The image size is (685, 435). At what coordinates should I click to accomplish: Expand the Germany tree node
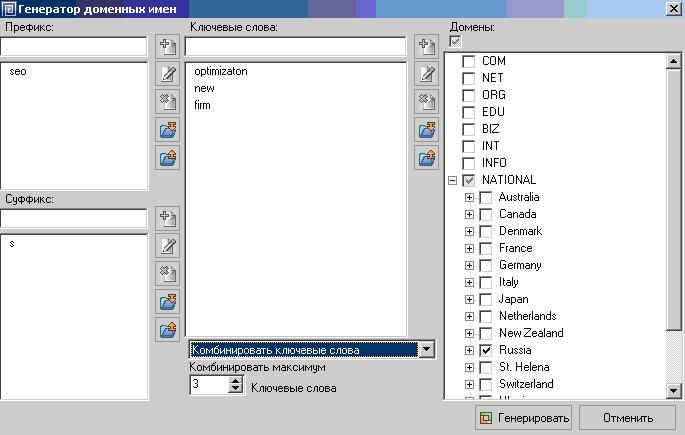[x=470, y=266]
